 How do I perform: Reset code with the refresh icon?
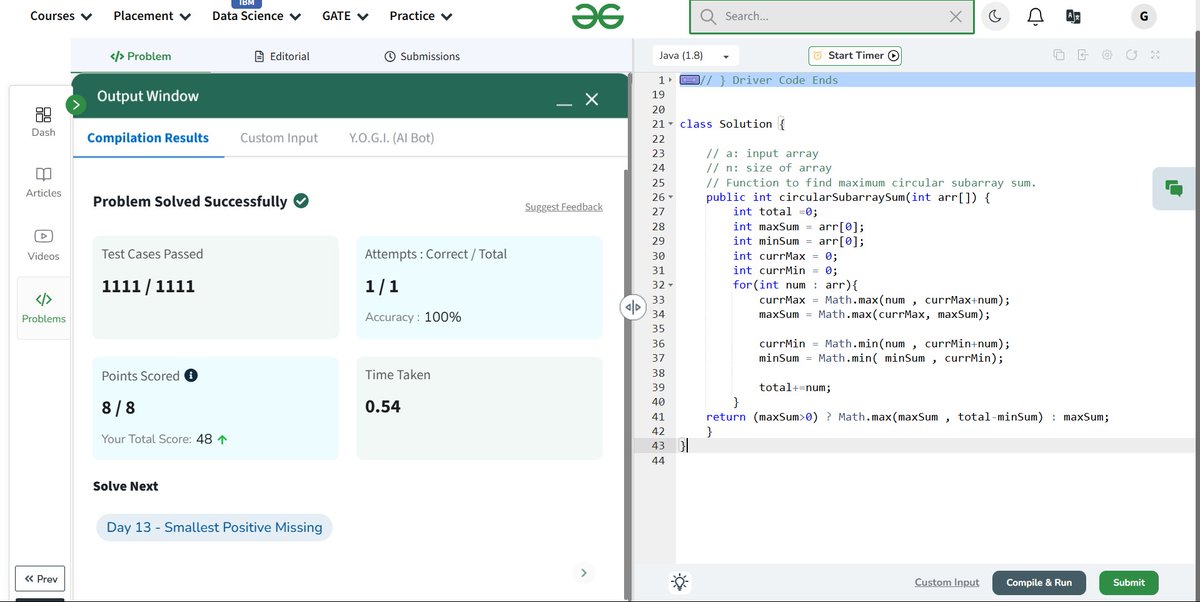(x=1131, y=56)
